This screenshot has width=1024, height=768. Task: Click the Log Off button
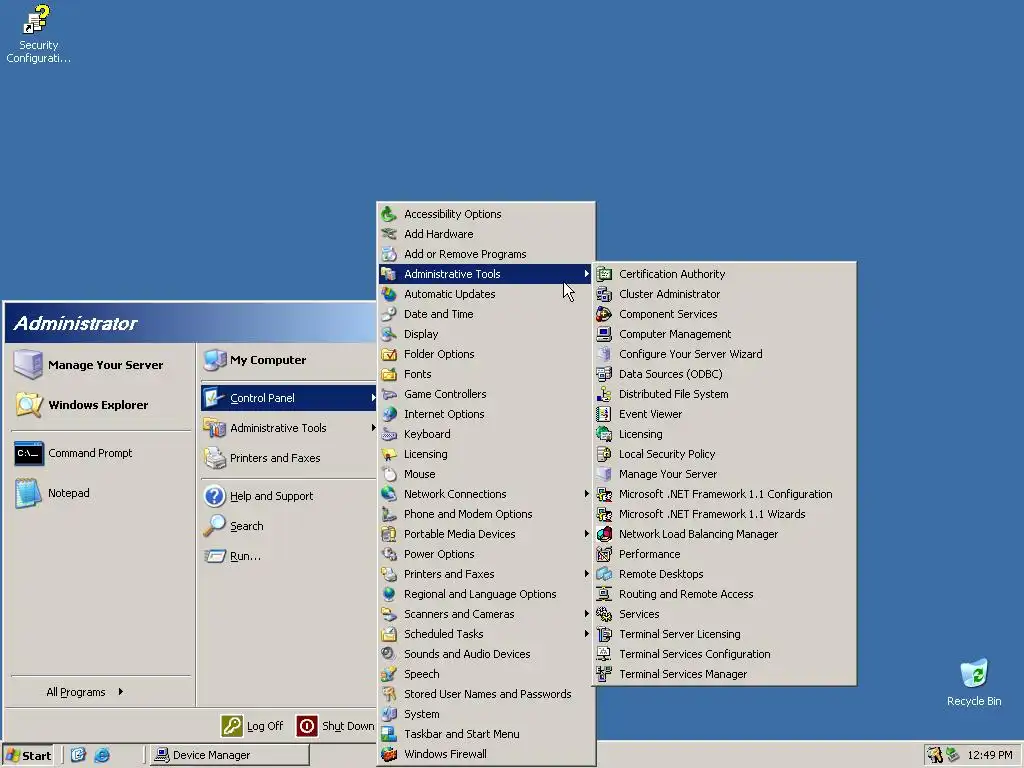253,726
